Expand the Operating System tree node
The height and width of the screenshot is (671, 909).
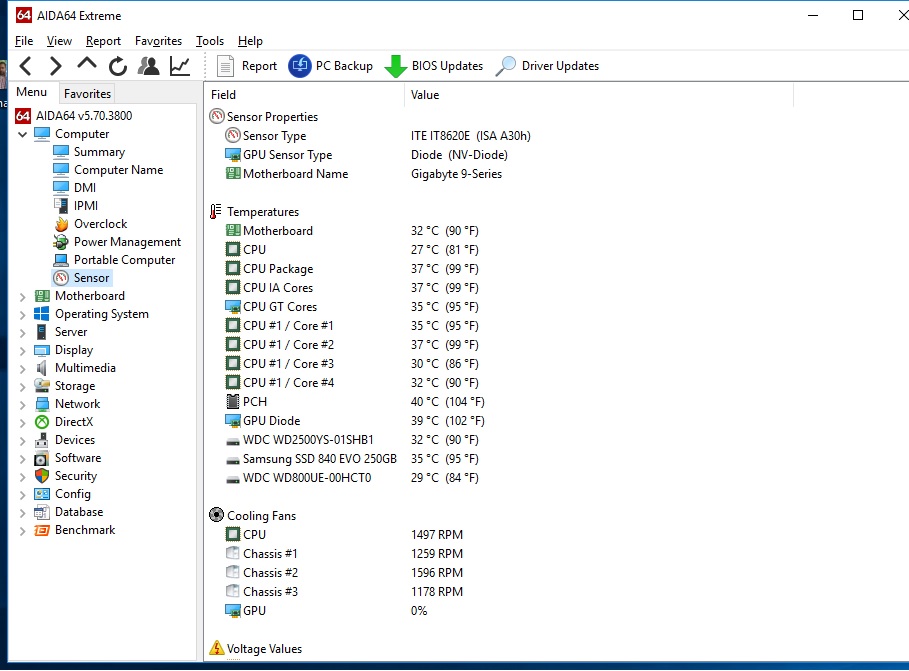pos(23,315)
